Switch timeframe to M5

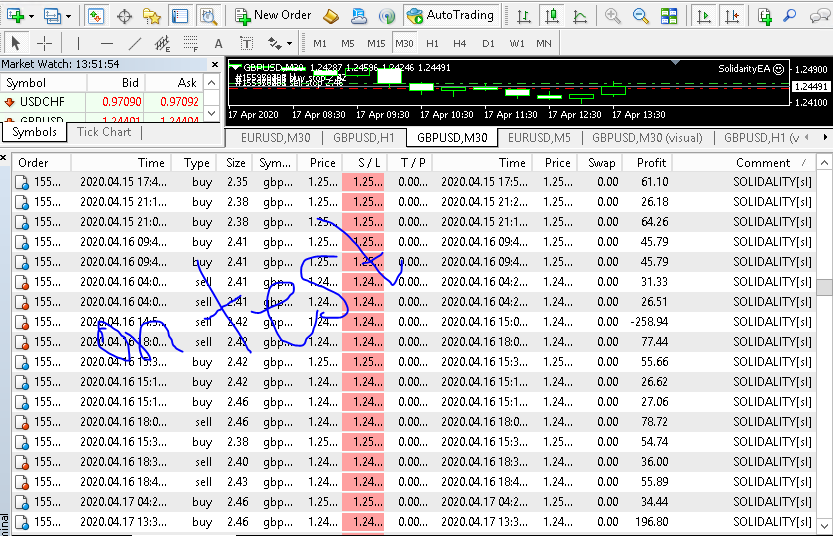(347, 44)
